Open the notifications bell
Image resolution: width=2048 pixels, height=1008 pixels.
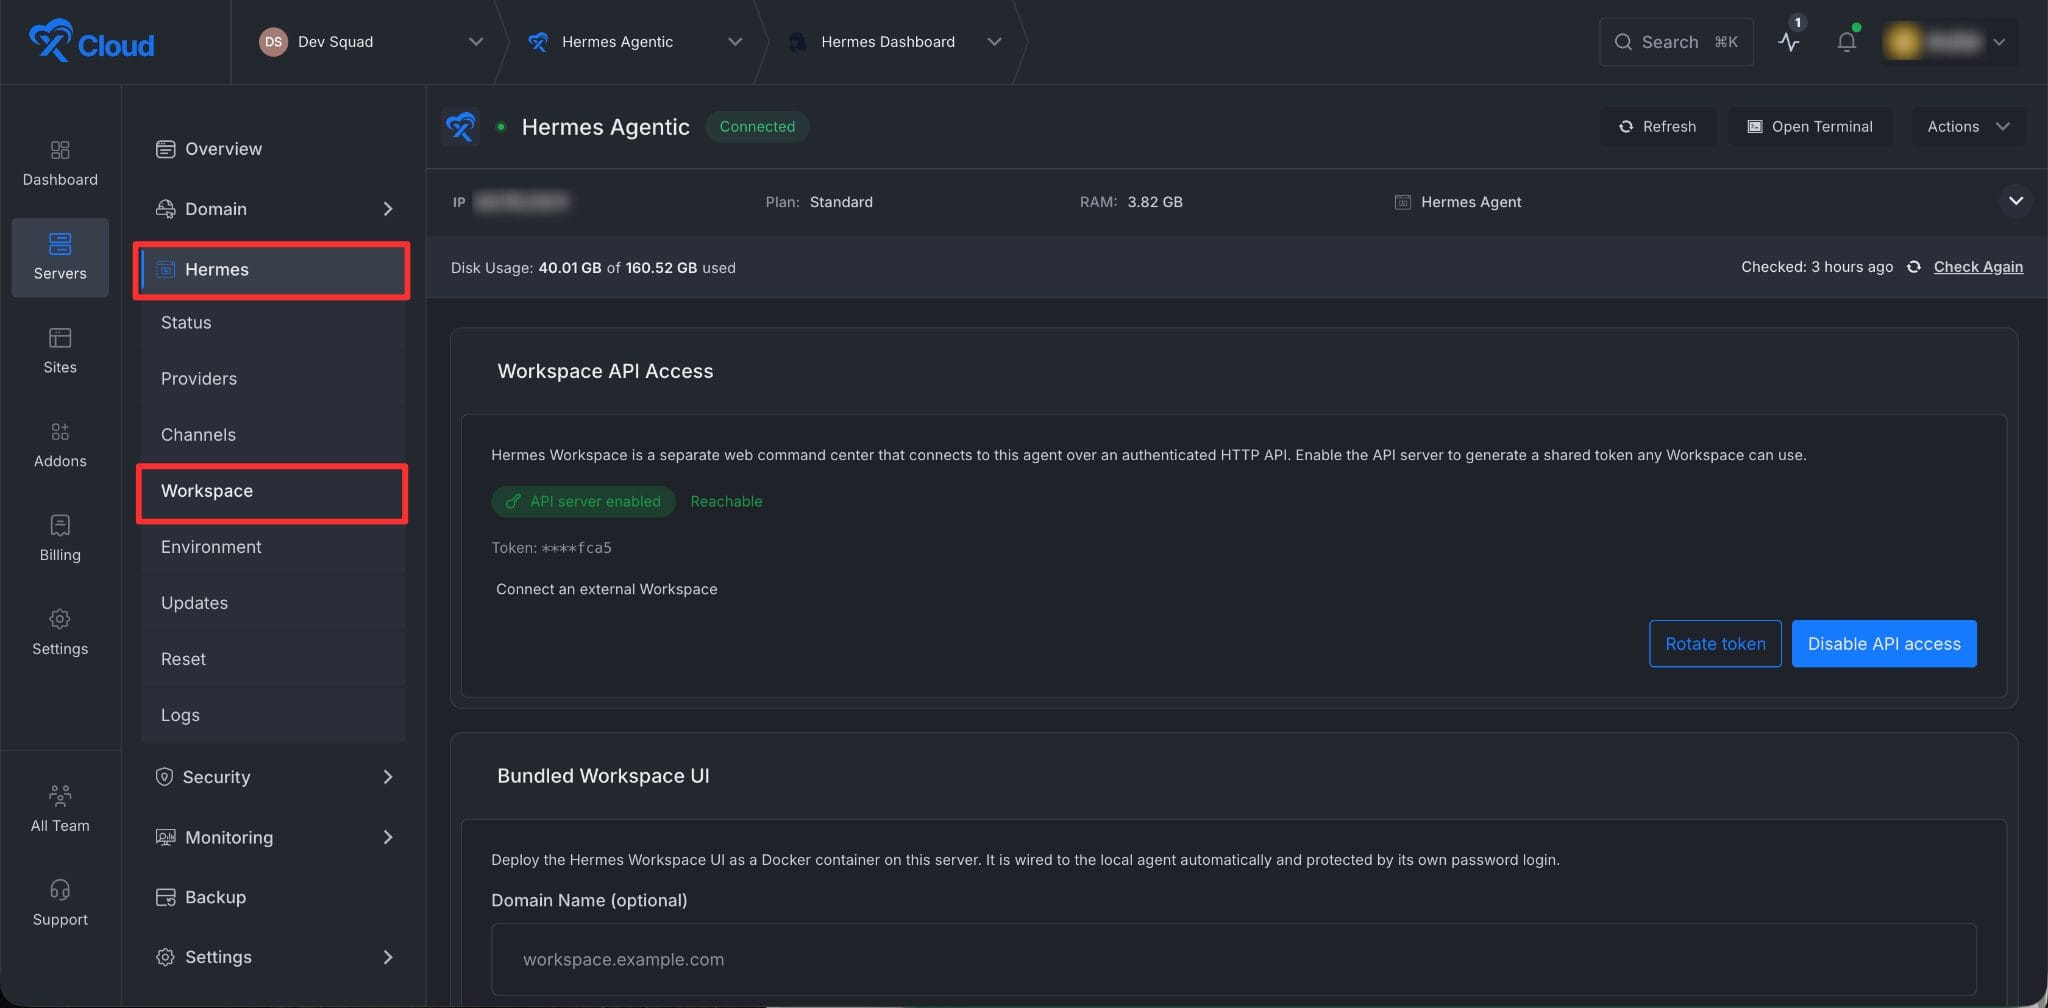[1846, 42]
